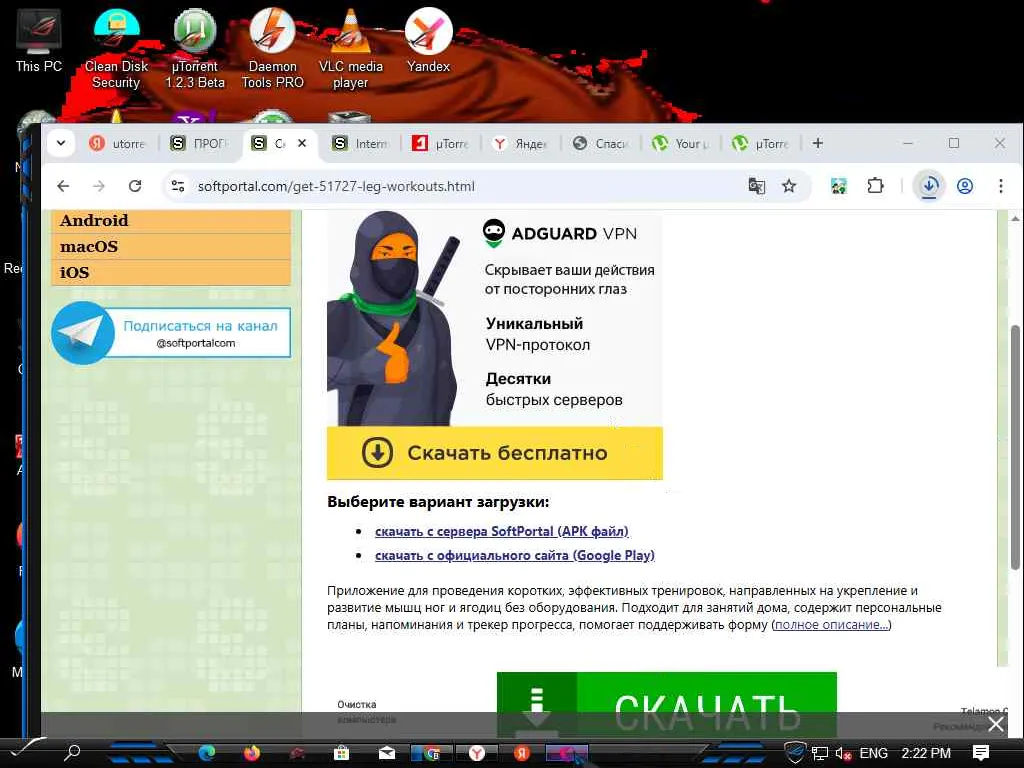
Task: Switch to the last green-icon 'µTorre' tab
Action: tap(761, 144)
